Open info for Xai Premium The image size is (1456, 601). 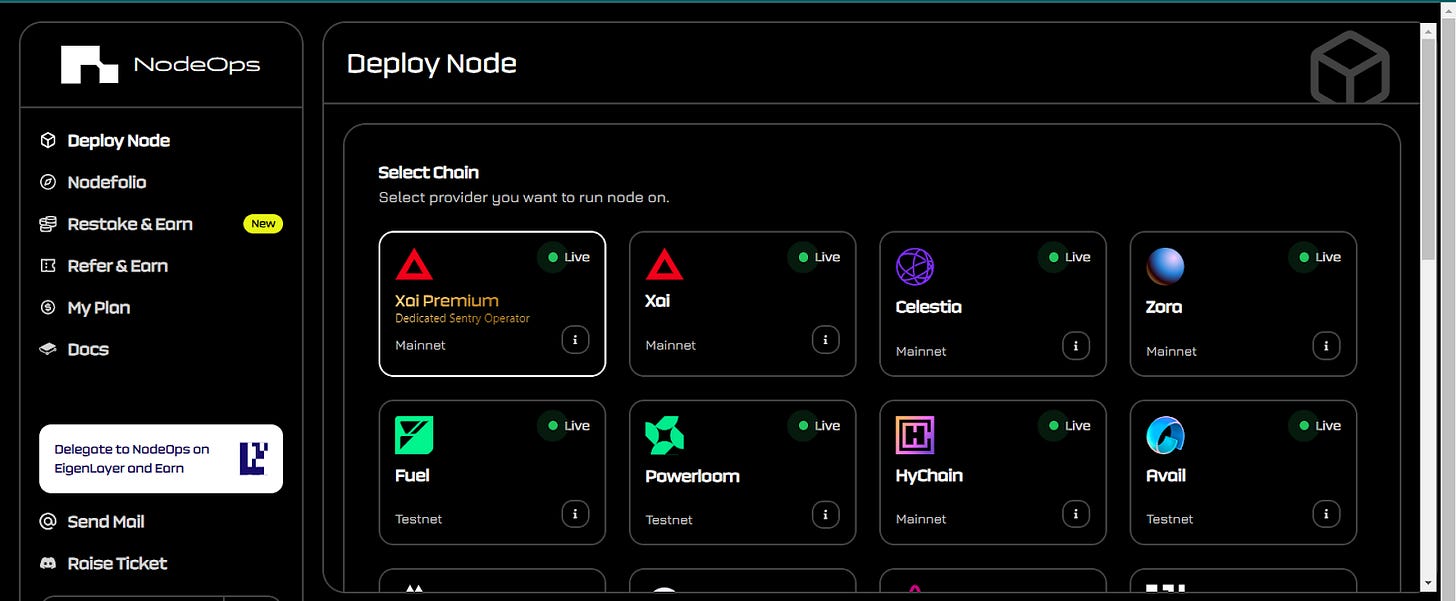point(575,340)
